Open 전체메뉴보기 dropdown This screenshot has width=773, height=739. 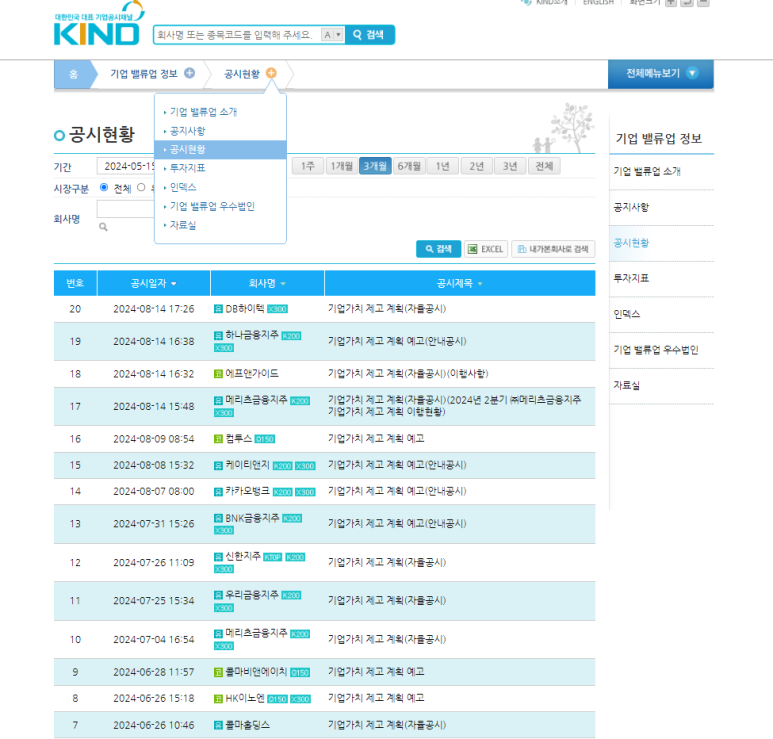661,74
